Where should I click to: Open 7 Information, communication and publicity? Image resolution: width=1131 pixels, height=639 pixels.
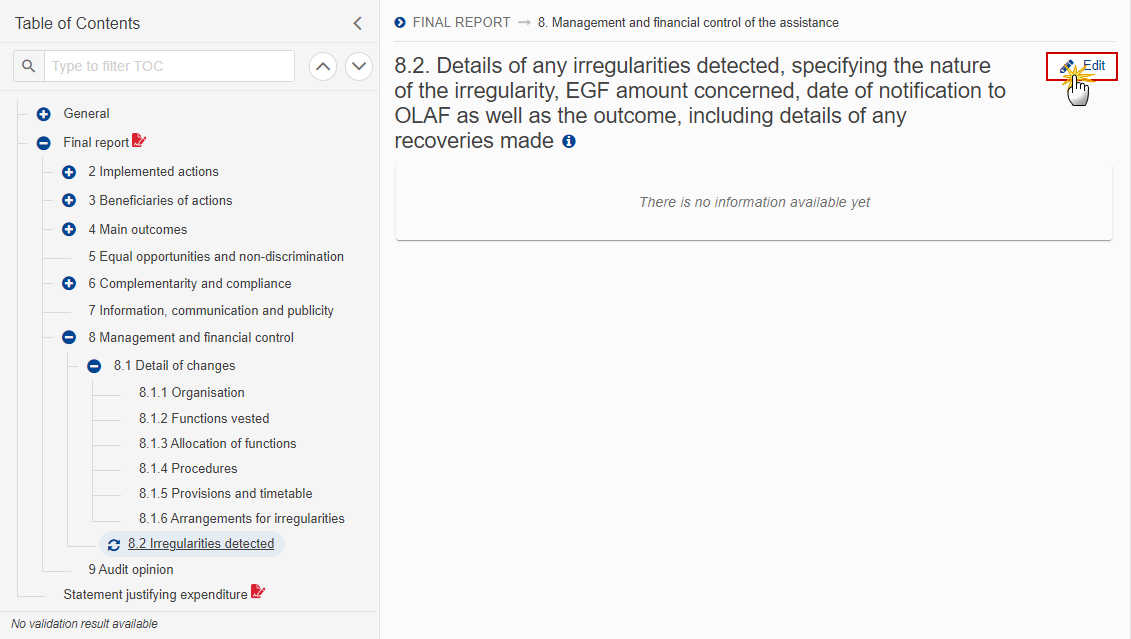[x=211, y=311]
